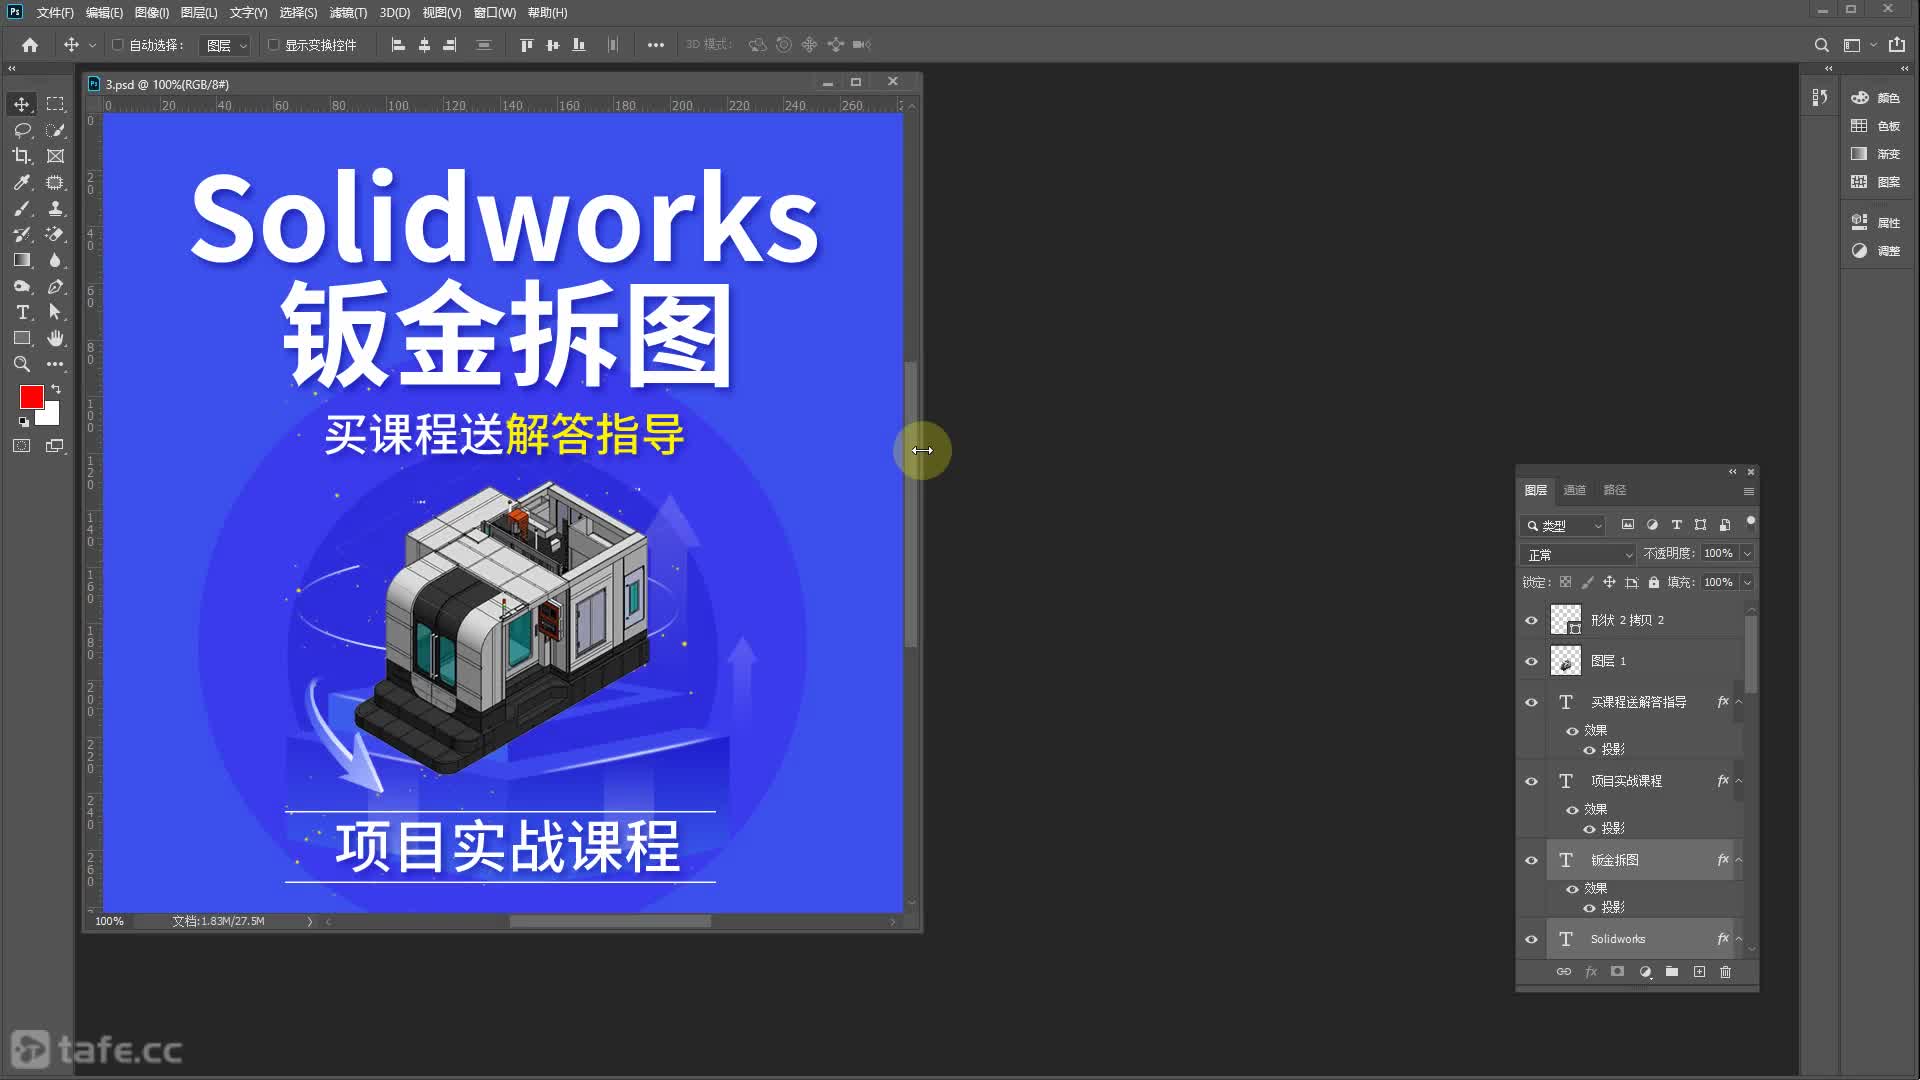This screenshot has height=1080, width=1920.
Task: Enable the 自动选择 checkbox
Action: click(x=118, y=45)
